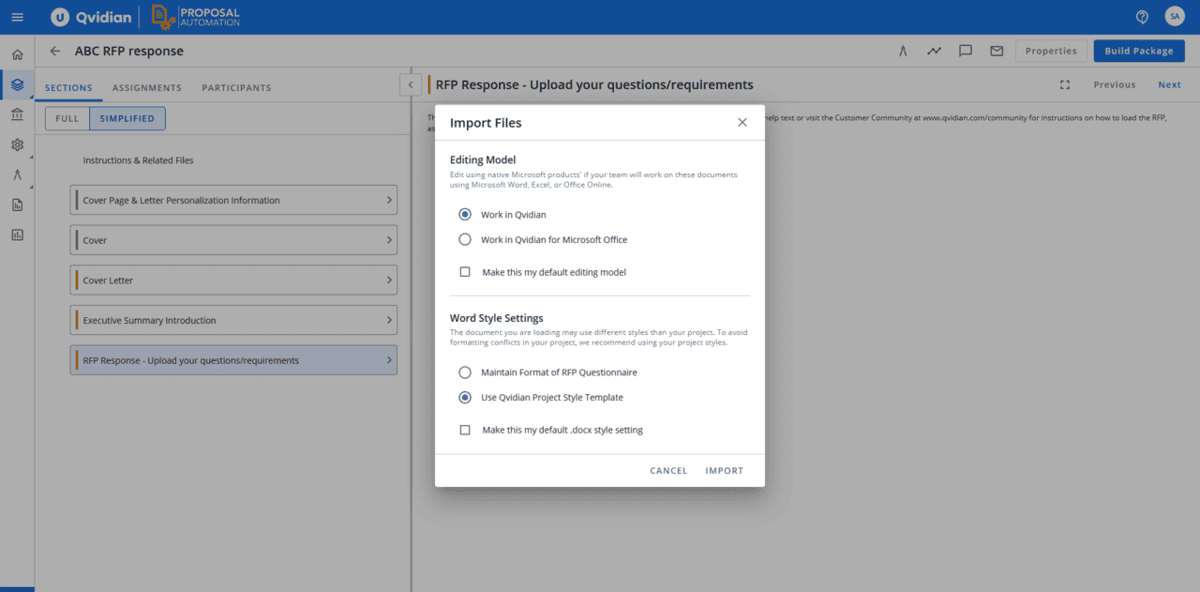Open the Home icon in the left sidebar
Viewport: 1200px width, 592px height.
tap(16, 53)
